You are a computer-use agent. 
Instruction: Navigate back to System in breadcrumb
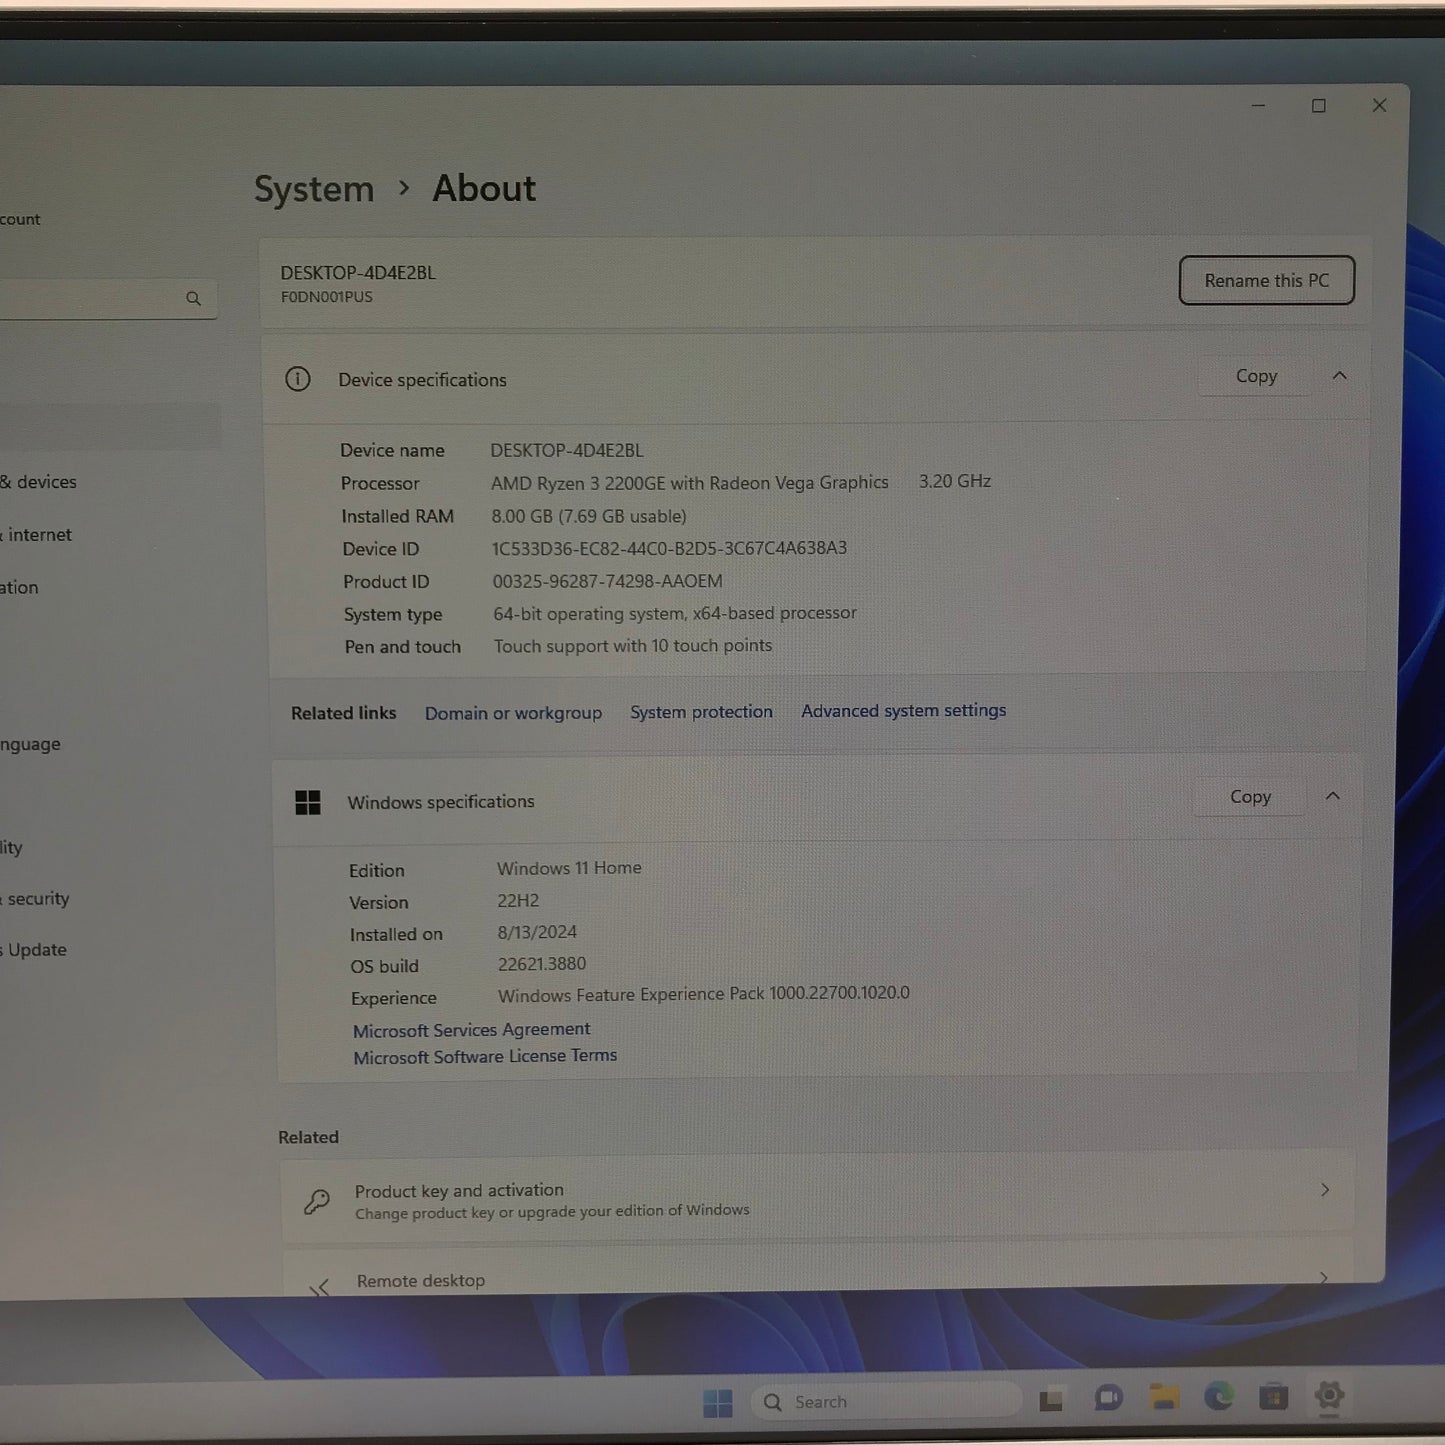pos(314,189)
